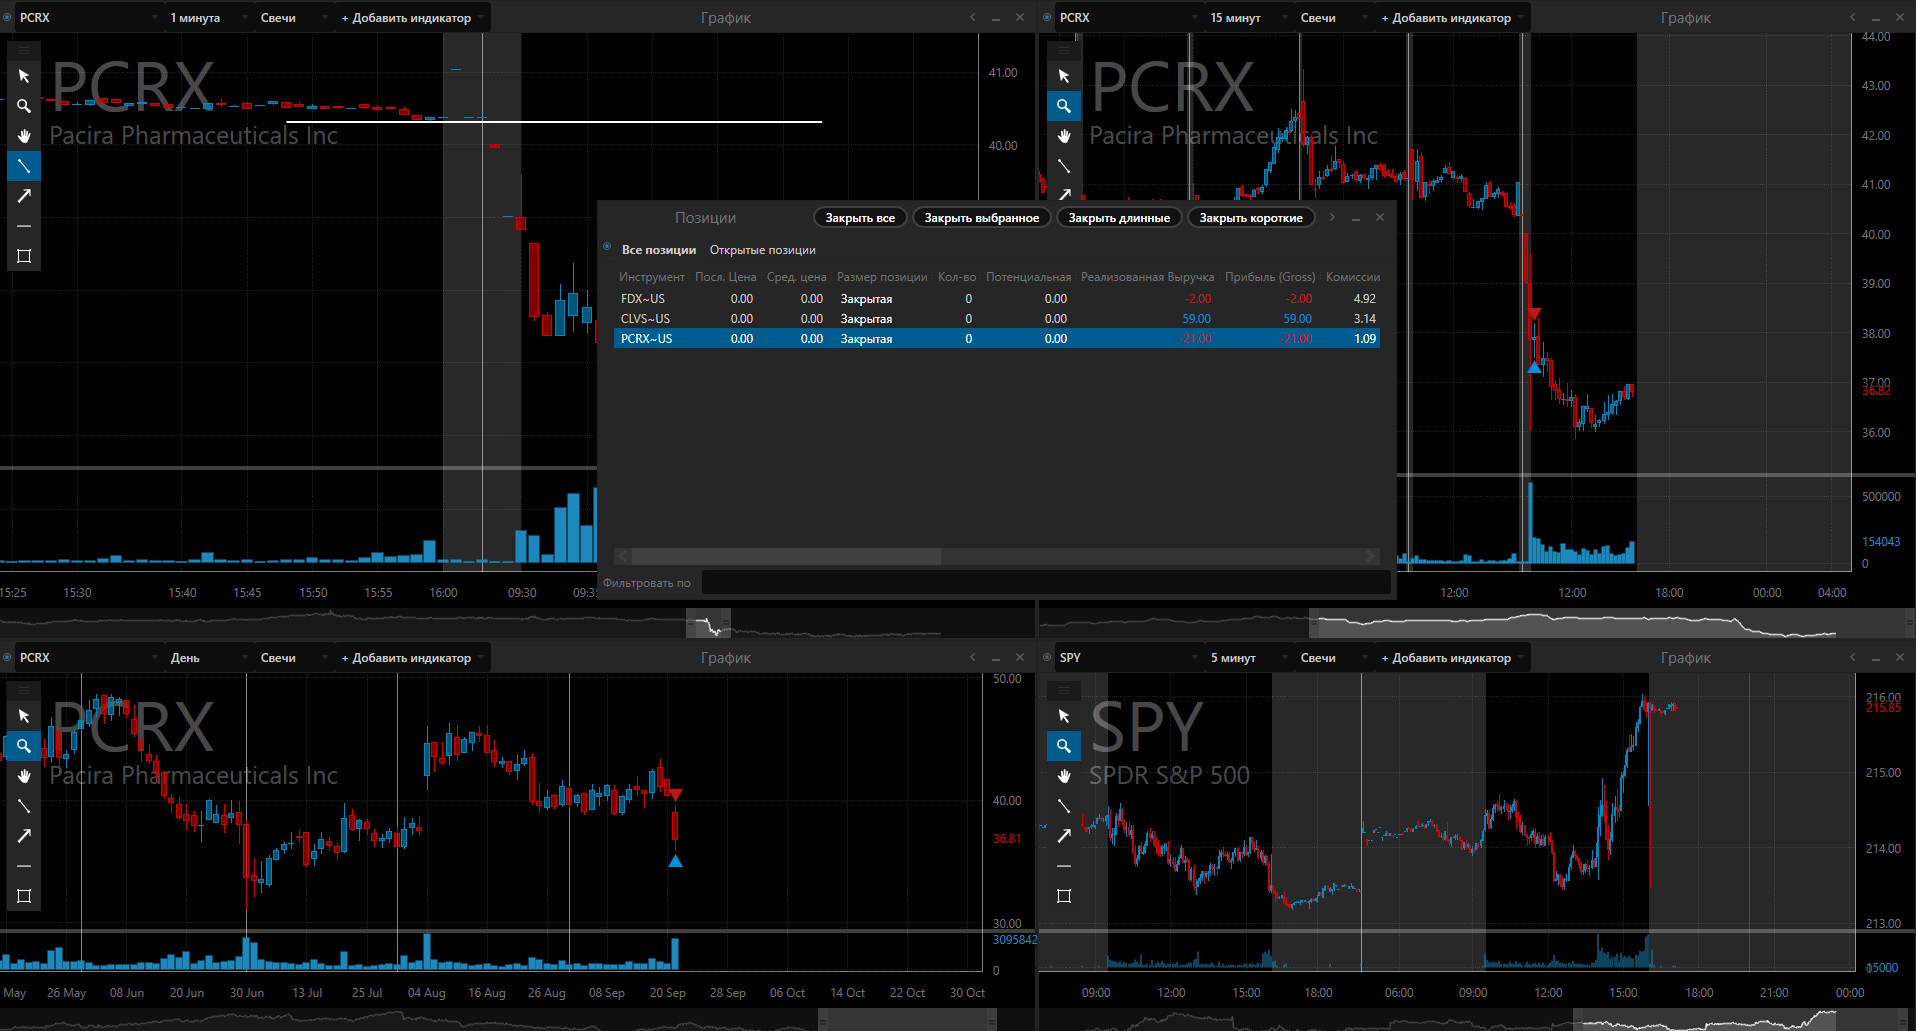
Task: Toggle the link circle in Позиции window
Action: click(x=607, y=247)
